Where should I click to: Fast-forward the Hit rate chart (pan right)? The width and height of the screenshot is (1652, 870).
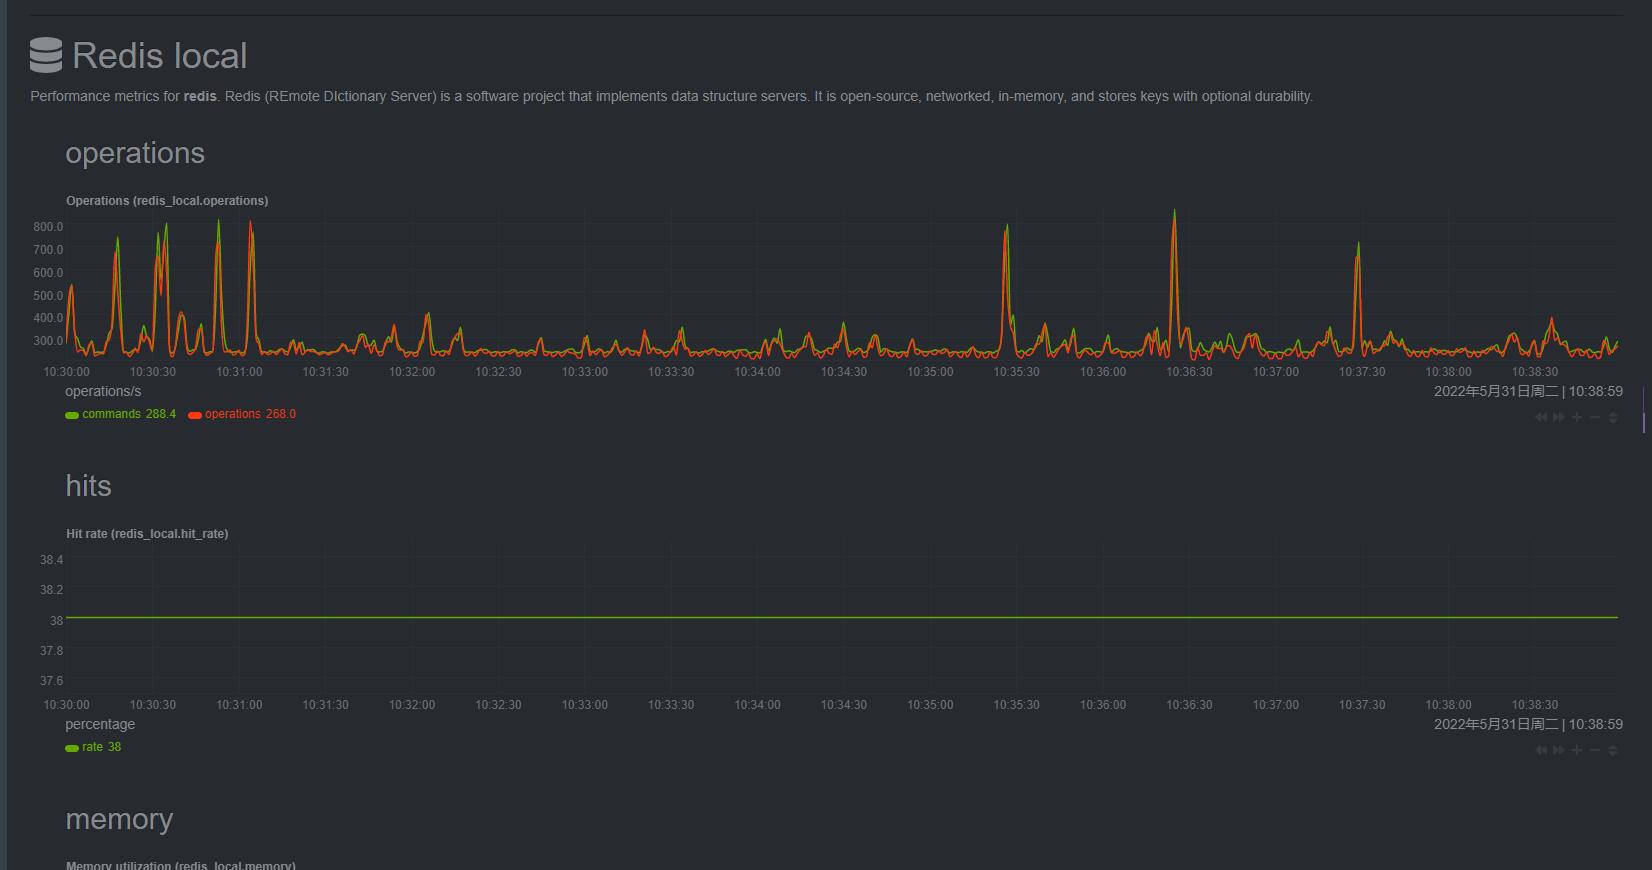tap(1559, 750)
